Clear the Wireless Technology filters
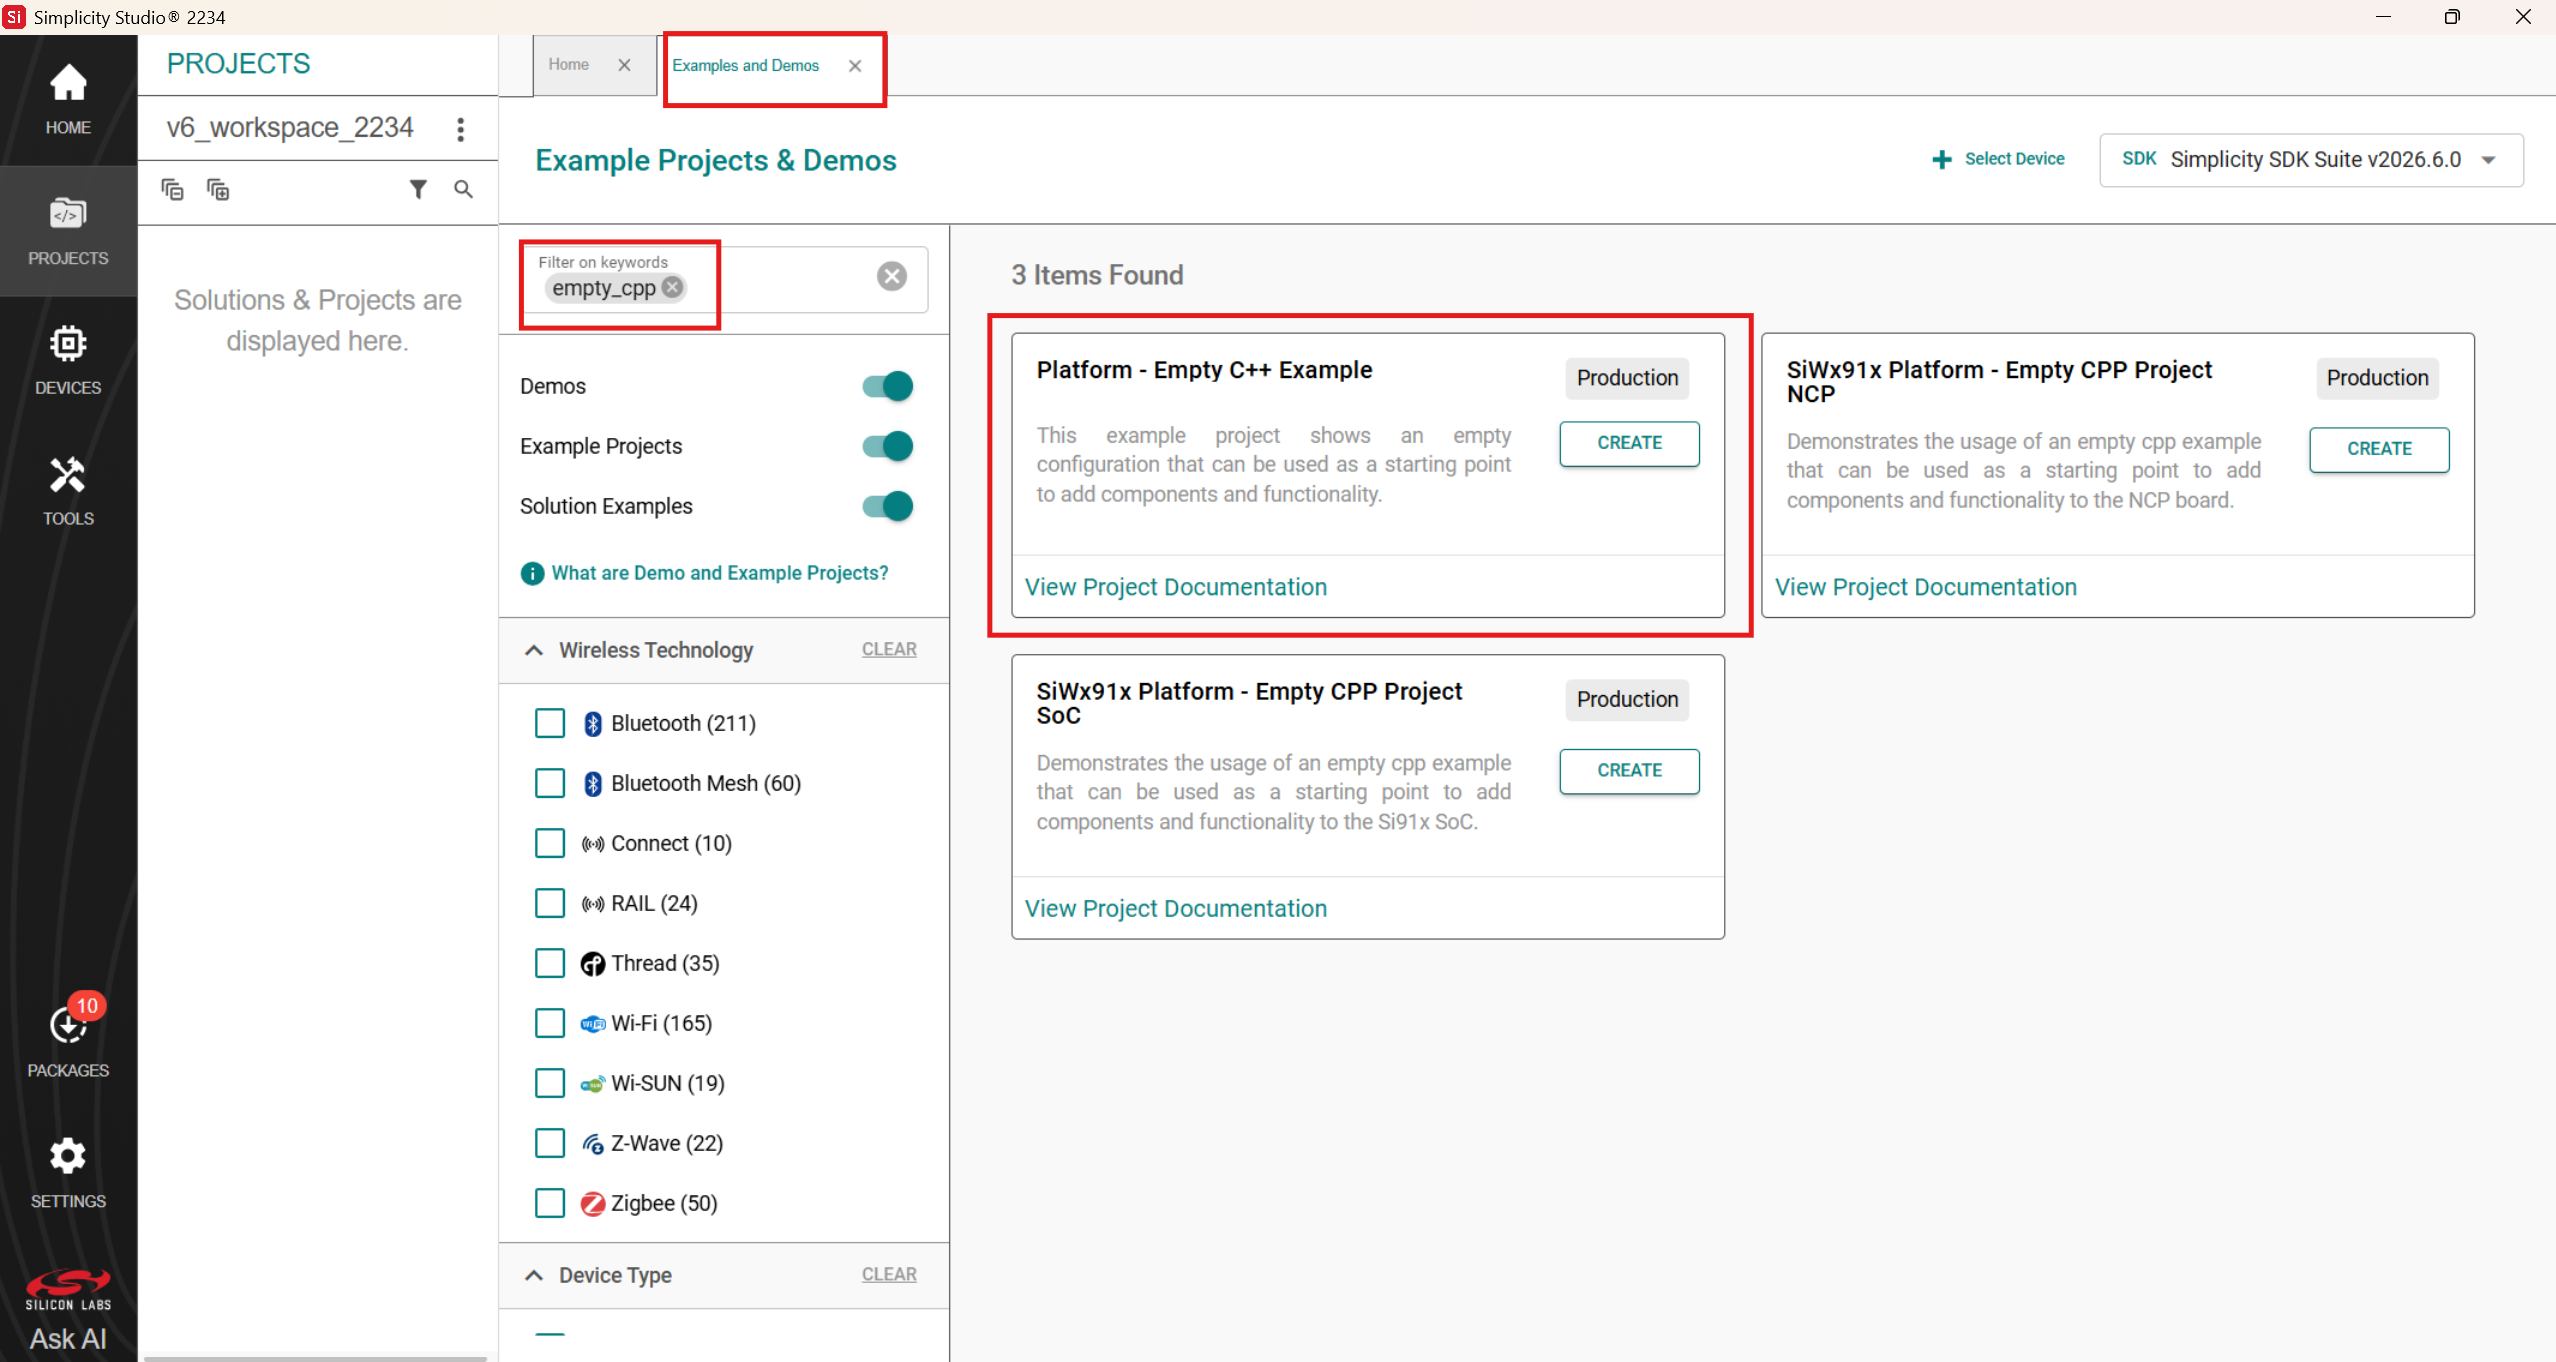Image resolution: width=2556 pixels, height=1362 pixels. [x=889, y=649]
